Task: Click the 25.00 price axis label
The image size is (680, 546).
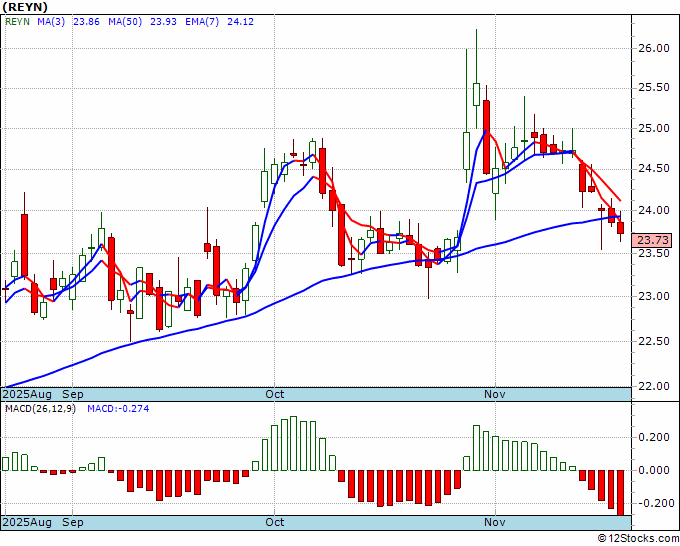Action: [654, 128]
